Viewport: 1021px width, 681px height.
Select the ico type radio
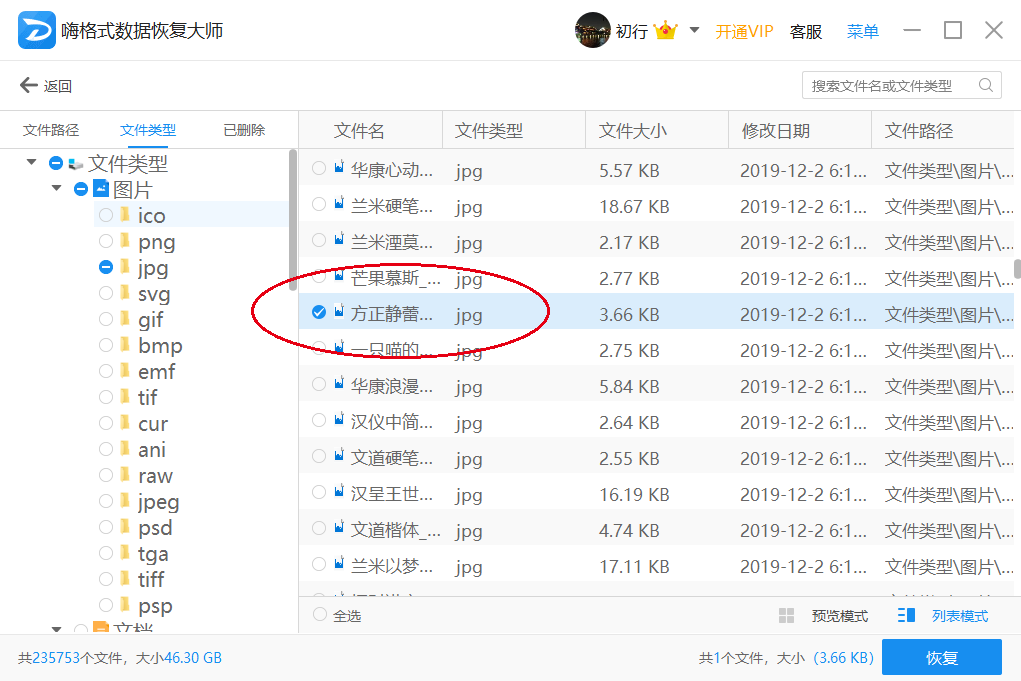pos(105,215)
